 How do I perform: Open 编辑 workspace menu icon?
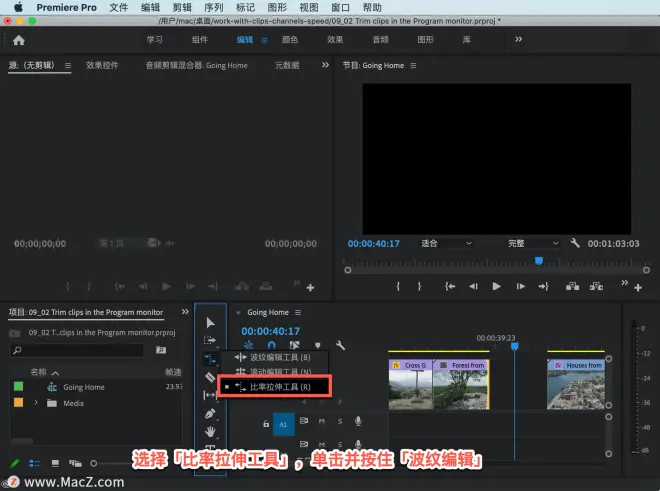pyautogui.click(x=265, y=40)
